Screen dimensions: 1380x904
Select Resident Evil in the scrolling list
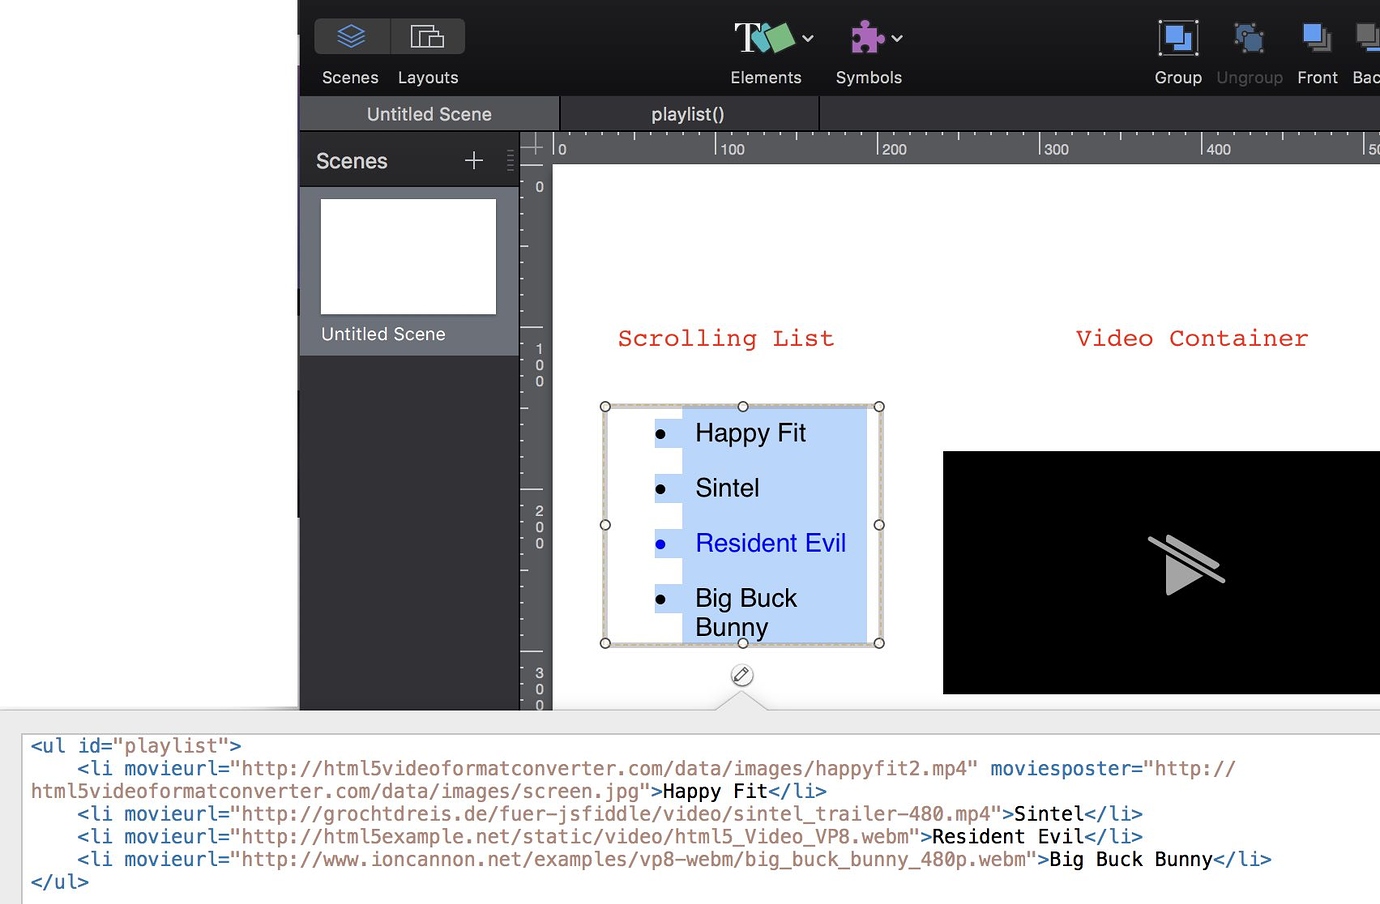tap(770, 543)
